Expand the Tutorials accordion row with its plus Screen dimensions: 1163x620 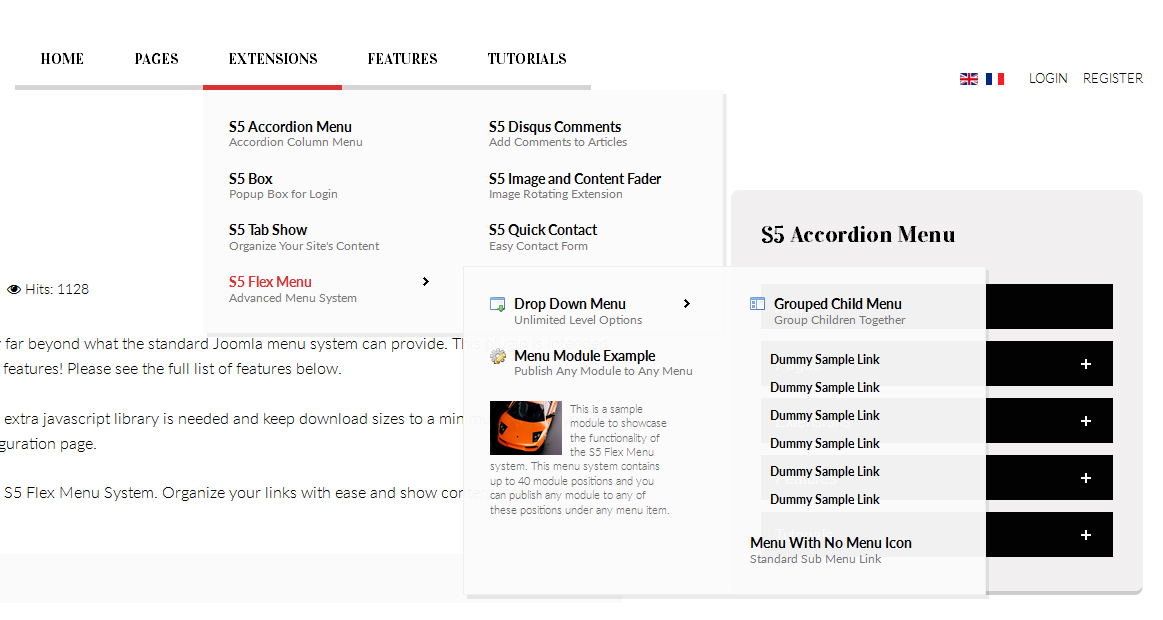pos(1086,535)
